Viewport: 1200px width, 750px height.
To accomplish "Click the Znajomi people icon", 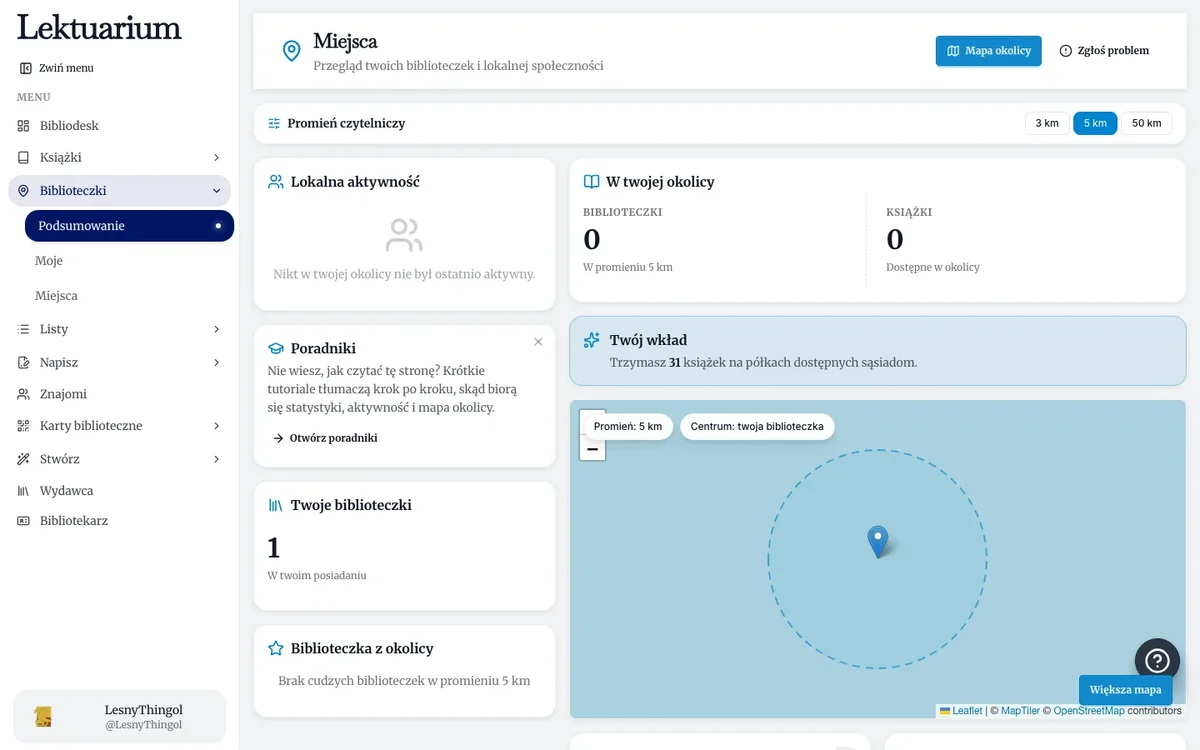I will click(23, 394).
